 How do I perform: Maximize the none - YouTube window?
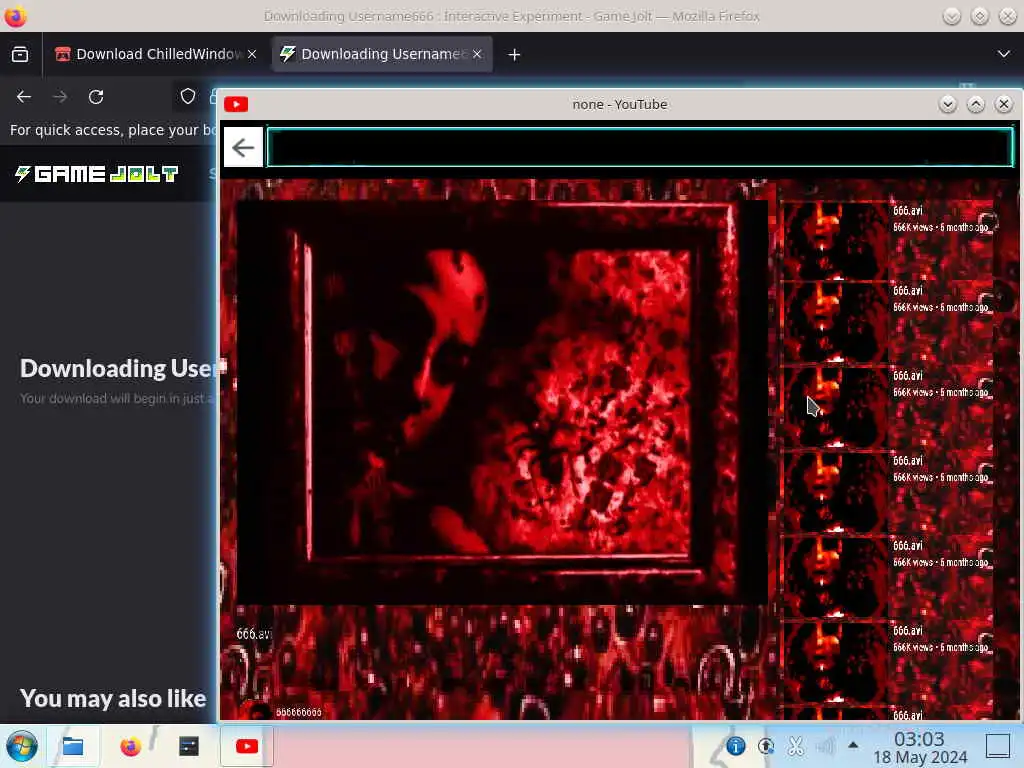(976, 104)
